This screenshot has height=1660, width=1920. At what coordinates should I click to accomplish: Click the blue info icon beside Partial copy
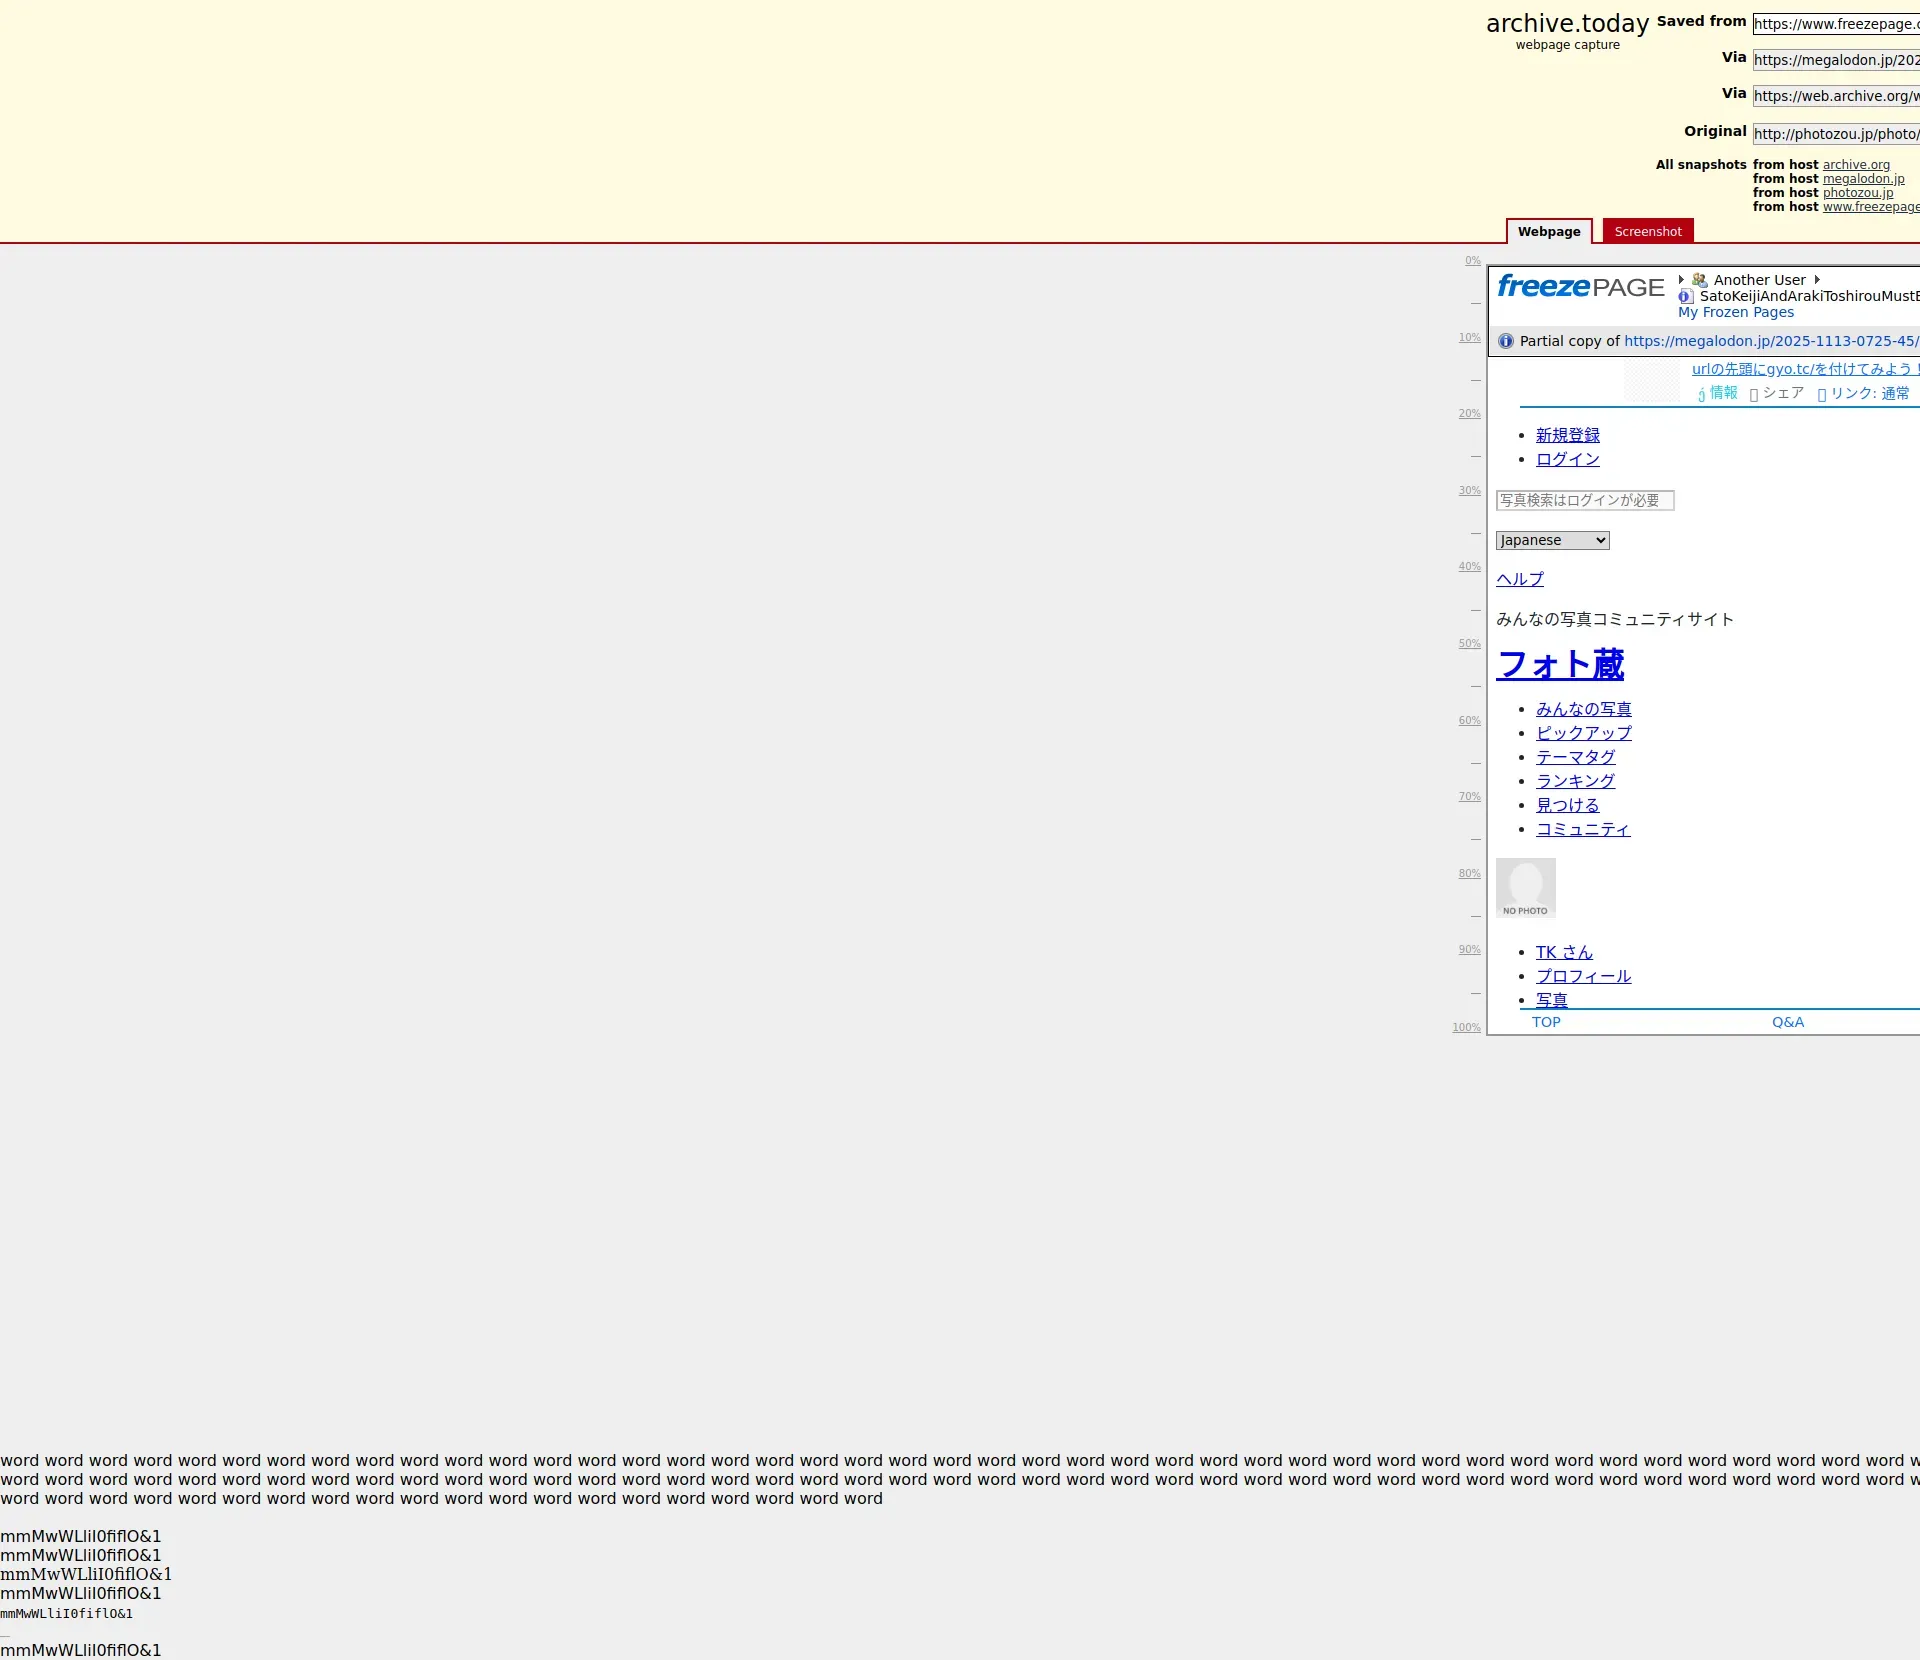pyautogui.click(x=1506, y=341)
